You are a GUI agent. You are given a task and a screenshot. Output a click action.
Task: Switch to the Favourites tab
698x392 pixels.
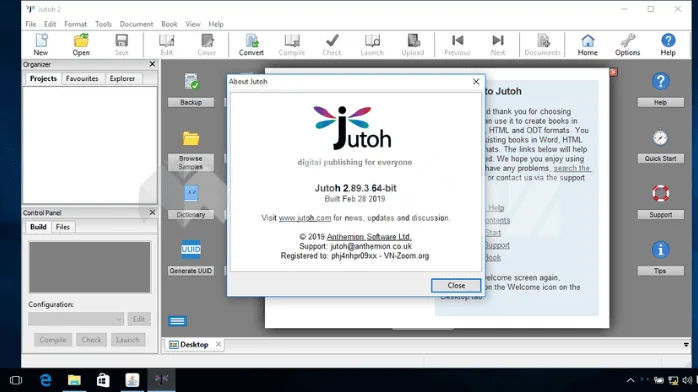coord(82,78)
